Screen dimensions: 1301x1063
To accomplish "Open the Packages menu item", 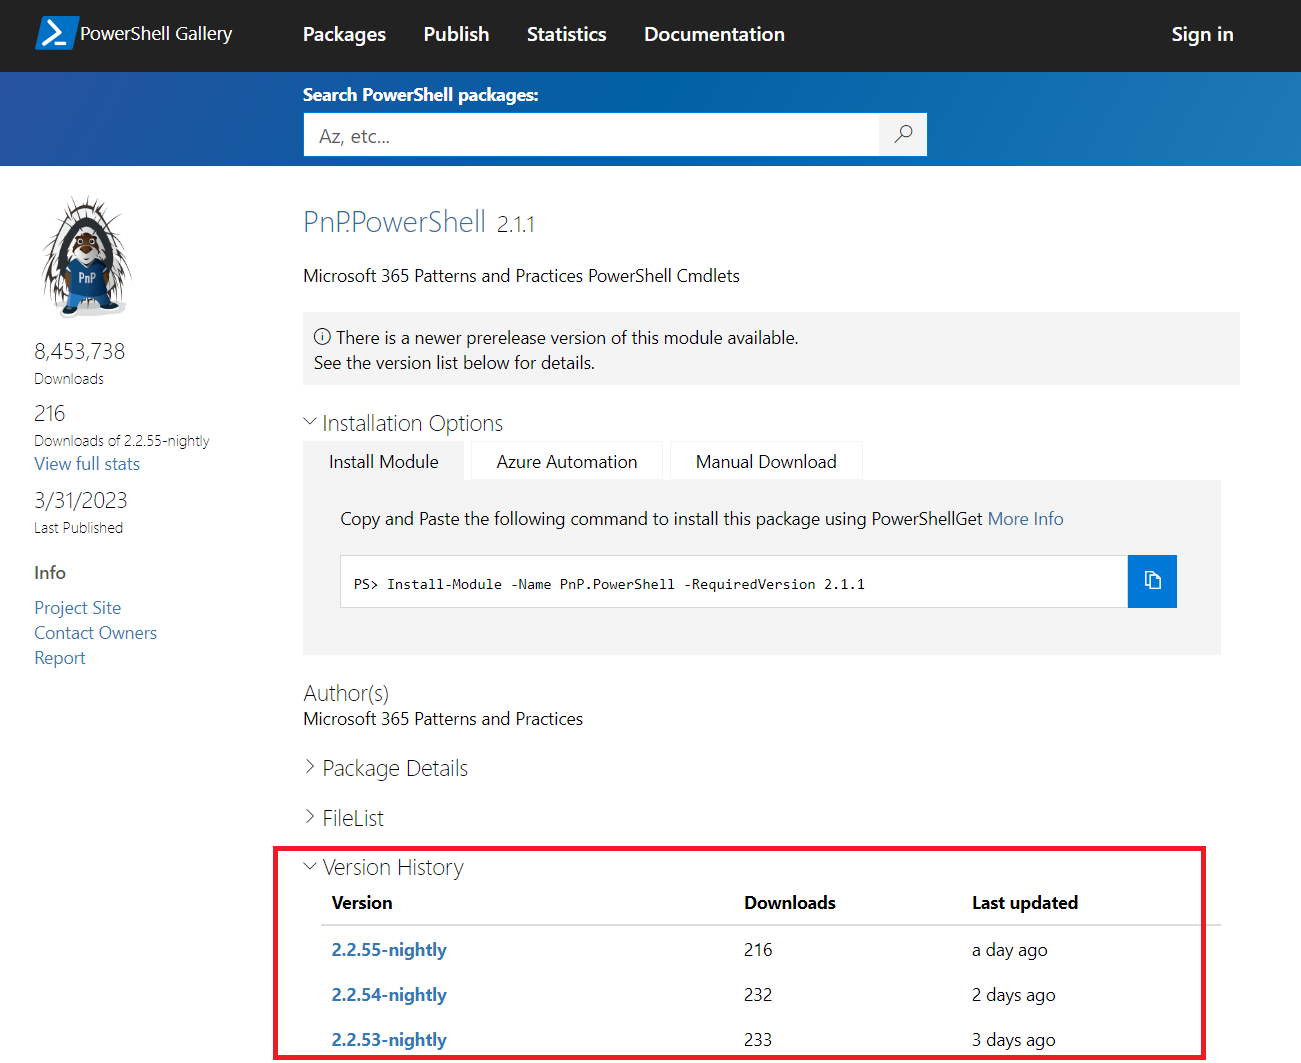I will coord(344,34).
